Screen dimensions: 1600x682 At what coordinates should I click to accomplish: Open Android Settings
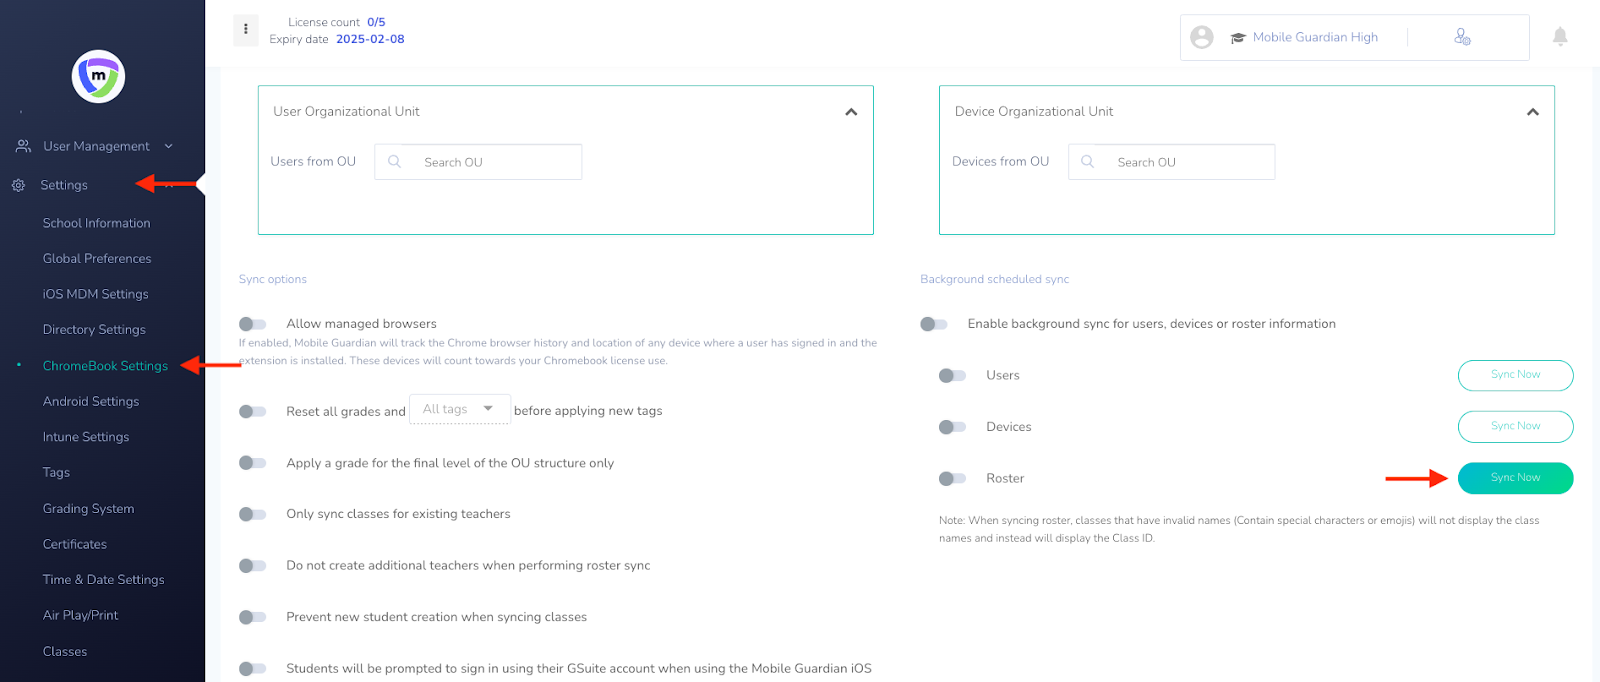[x=91, y=401]
